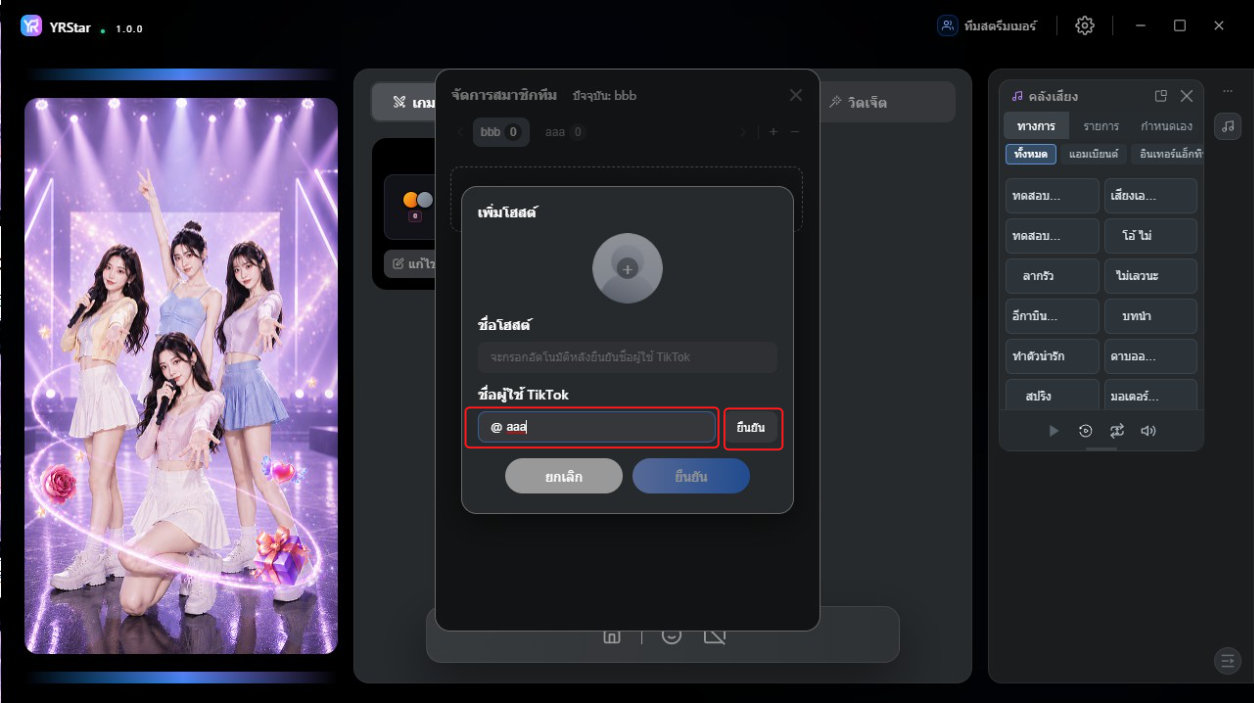Toggle the sound library volume icon
1254x703 pixels.
pos(1148,431)
